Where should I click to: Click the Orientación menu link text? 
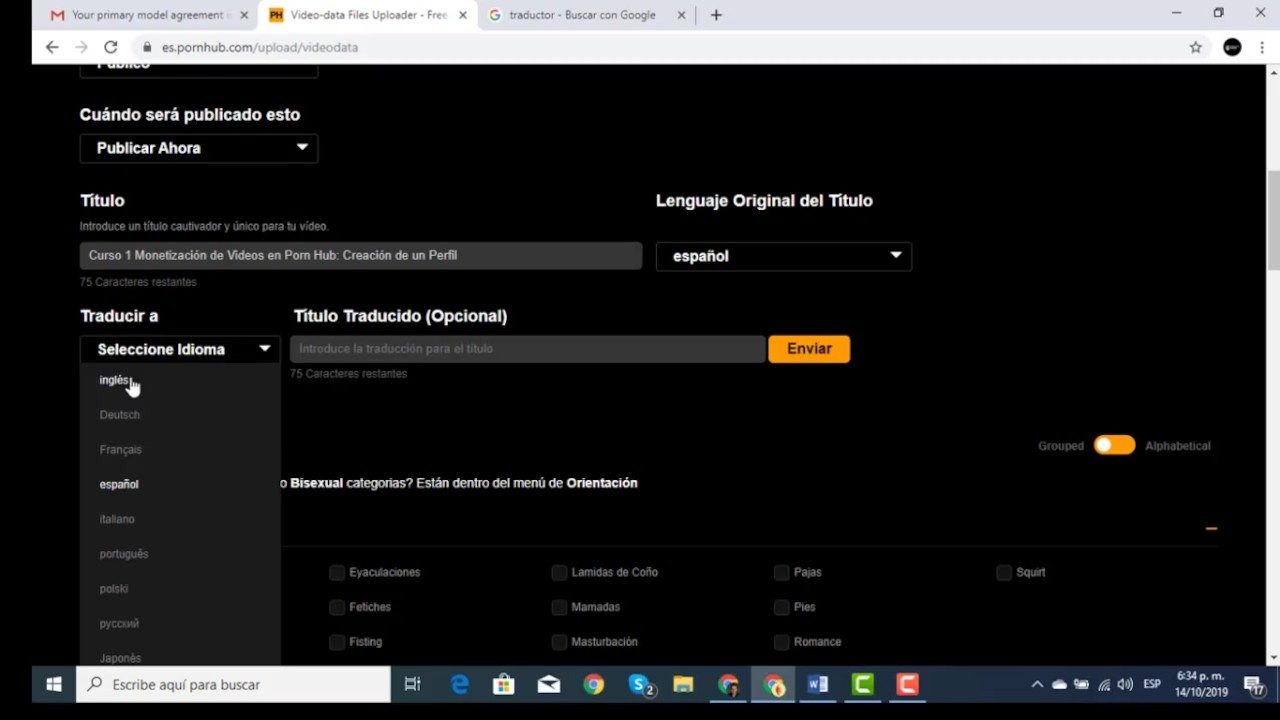pyautogui.click(x=602, y=483)
